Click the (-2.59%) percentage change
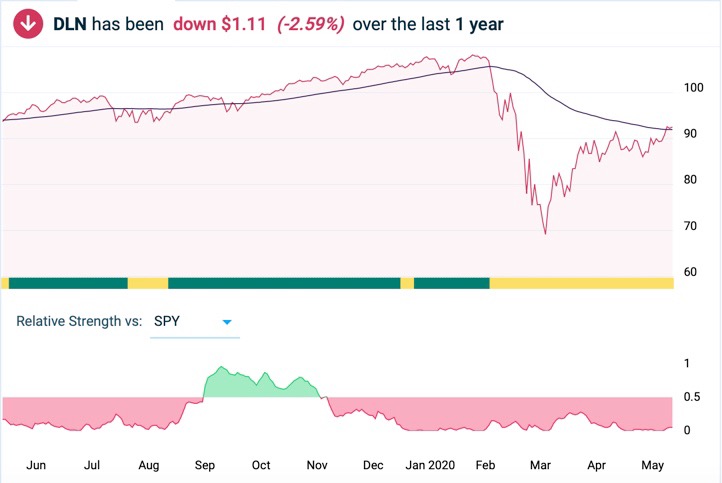The image size is (722, 483). click(x=311, y=23)
